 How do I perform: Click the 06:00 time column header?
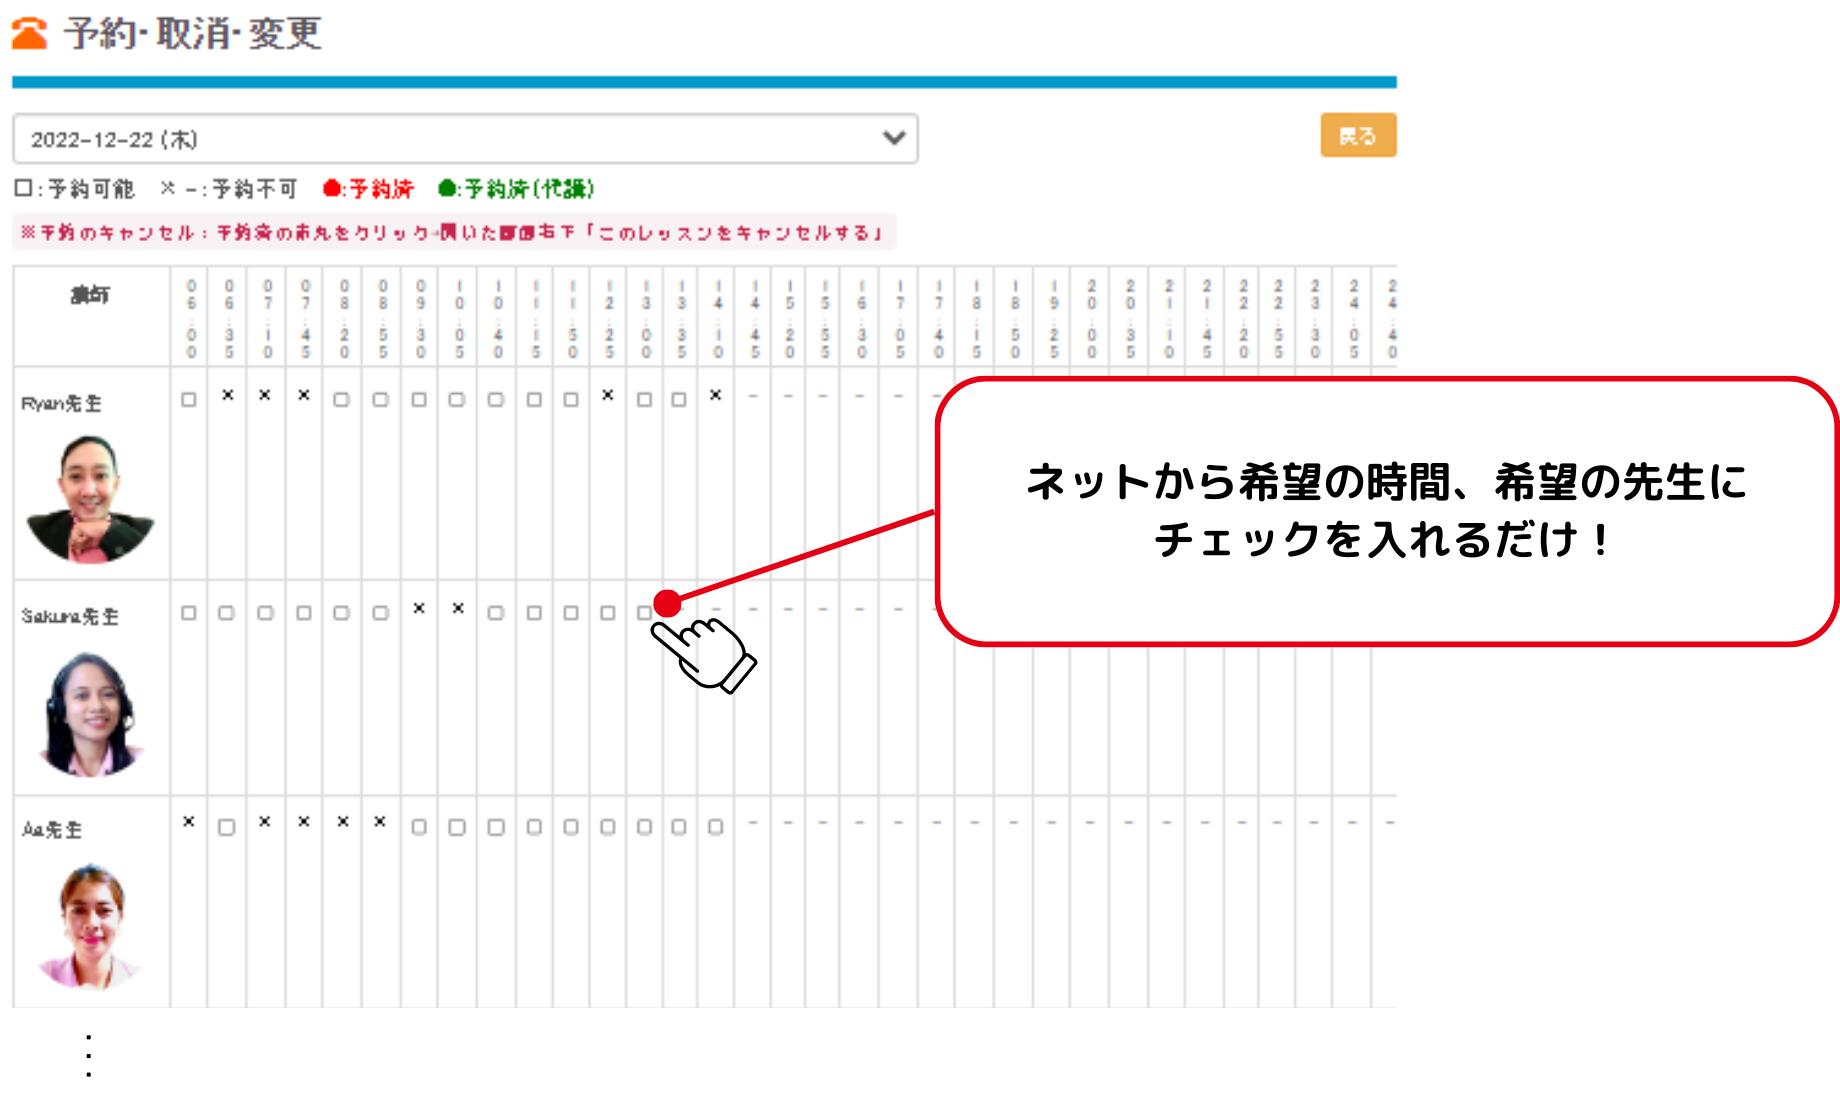click(191, 318)
